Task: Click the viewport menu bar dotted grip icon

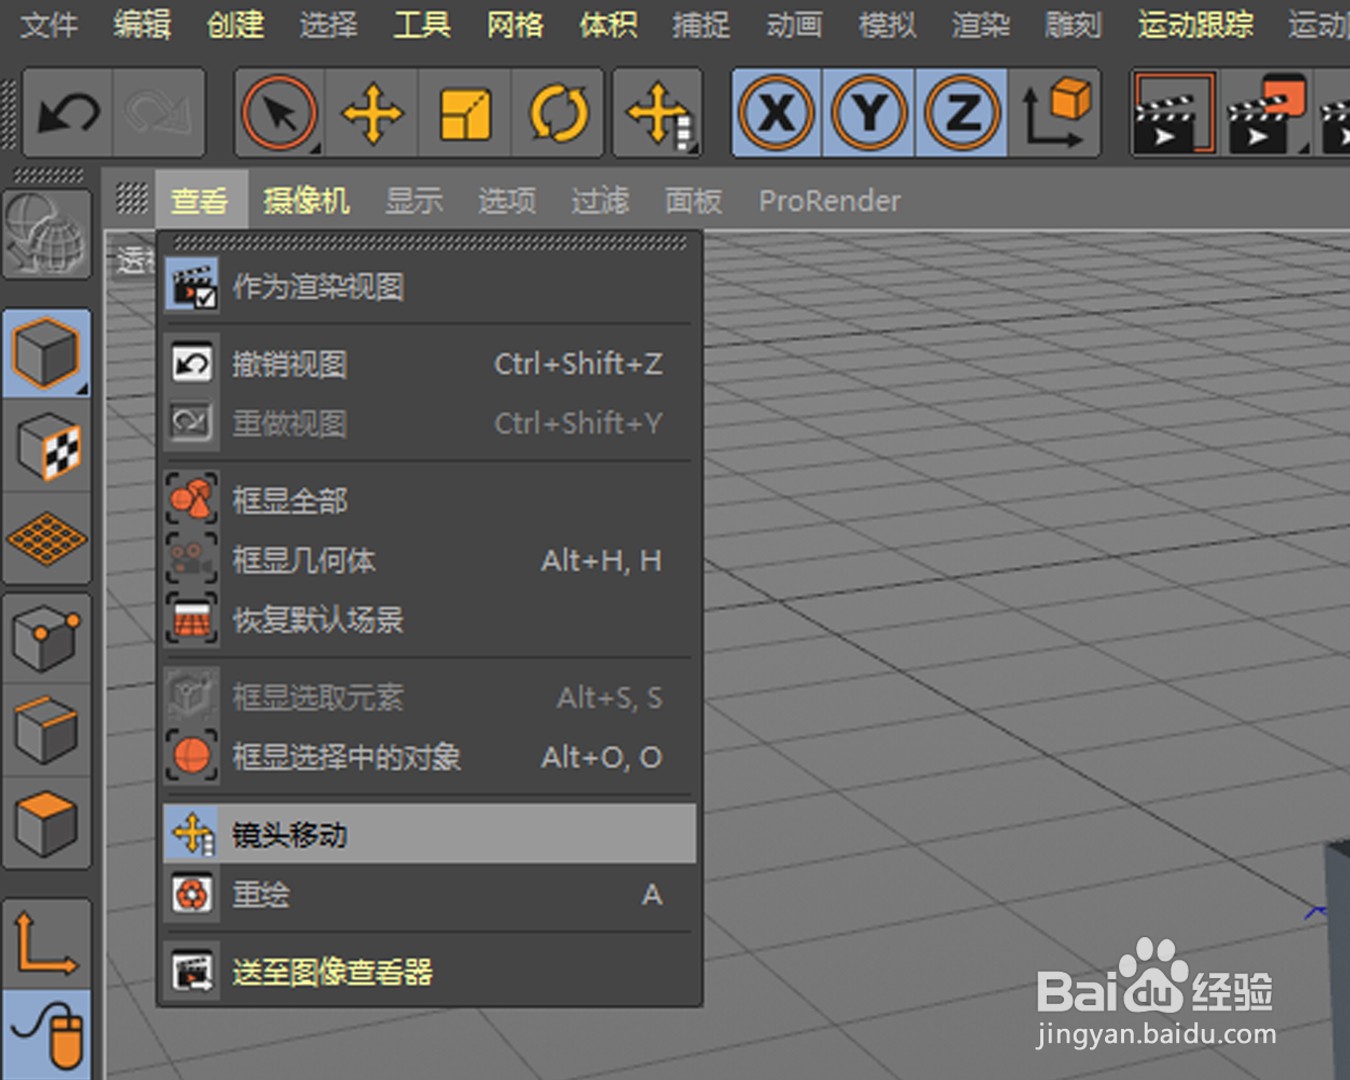Action: (132, 198)
